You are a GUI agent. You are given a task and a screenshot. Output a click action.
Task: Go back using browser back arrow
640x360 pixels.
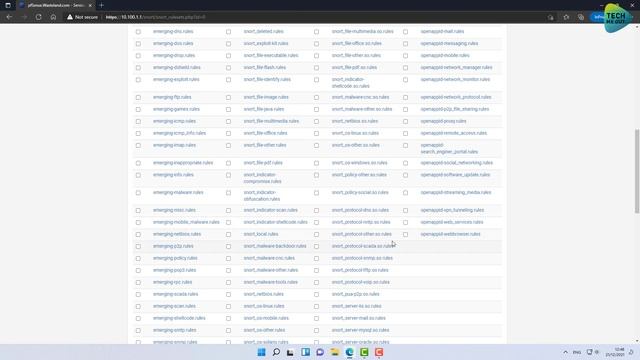9,17
